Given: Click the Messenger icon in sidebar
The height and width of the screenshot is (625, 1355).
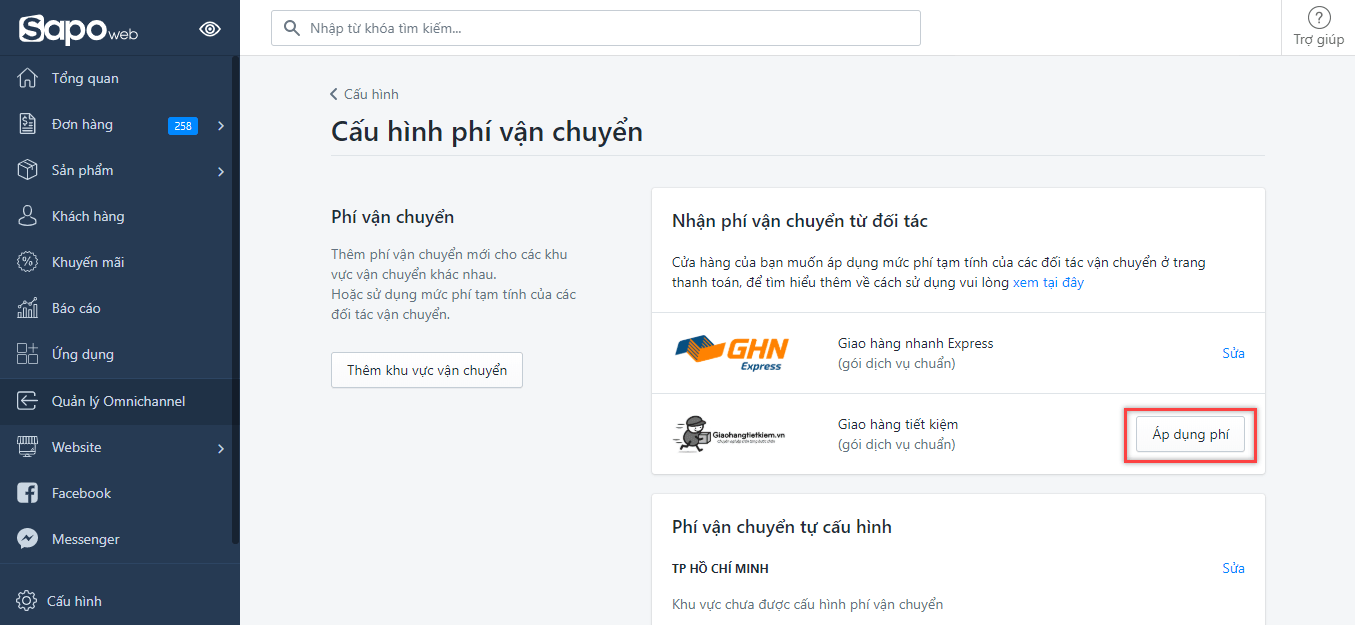Looking at the screenshot, I should 27,539.
